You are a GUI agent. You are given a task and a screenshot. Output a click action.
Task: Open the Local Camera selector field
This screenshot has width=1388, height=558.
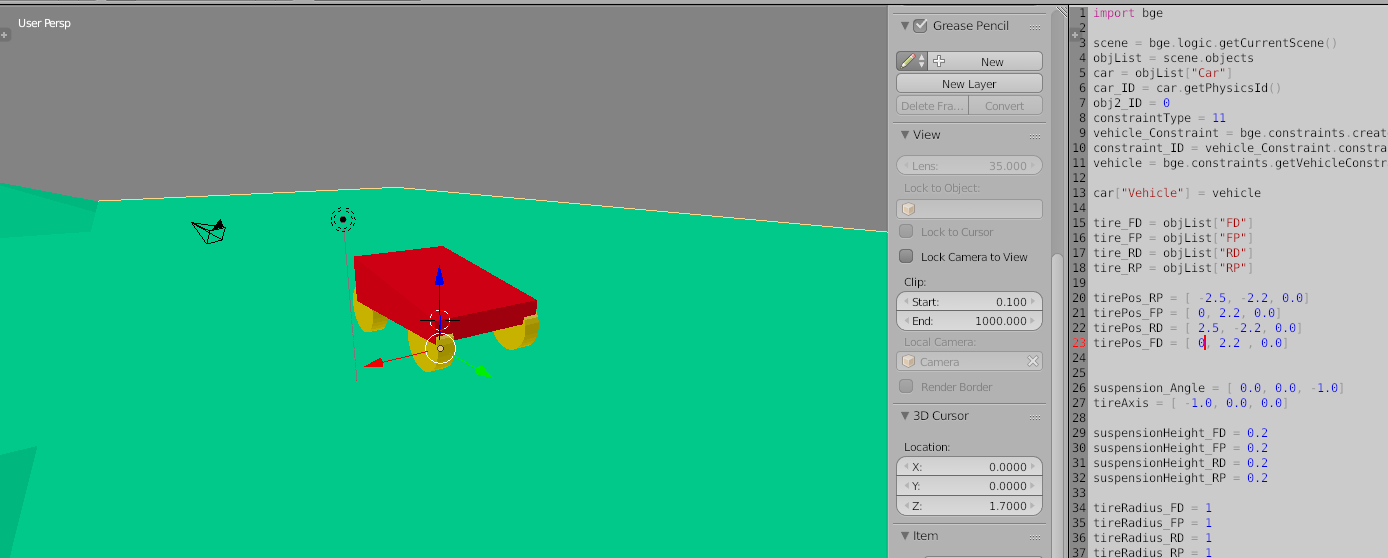point(969,362)
